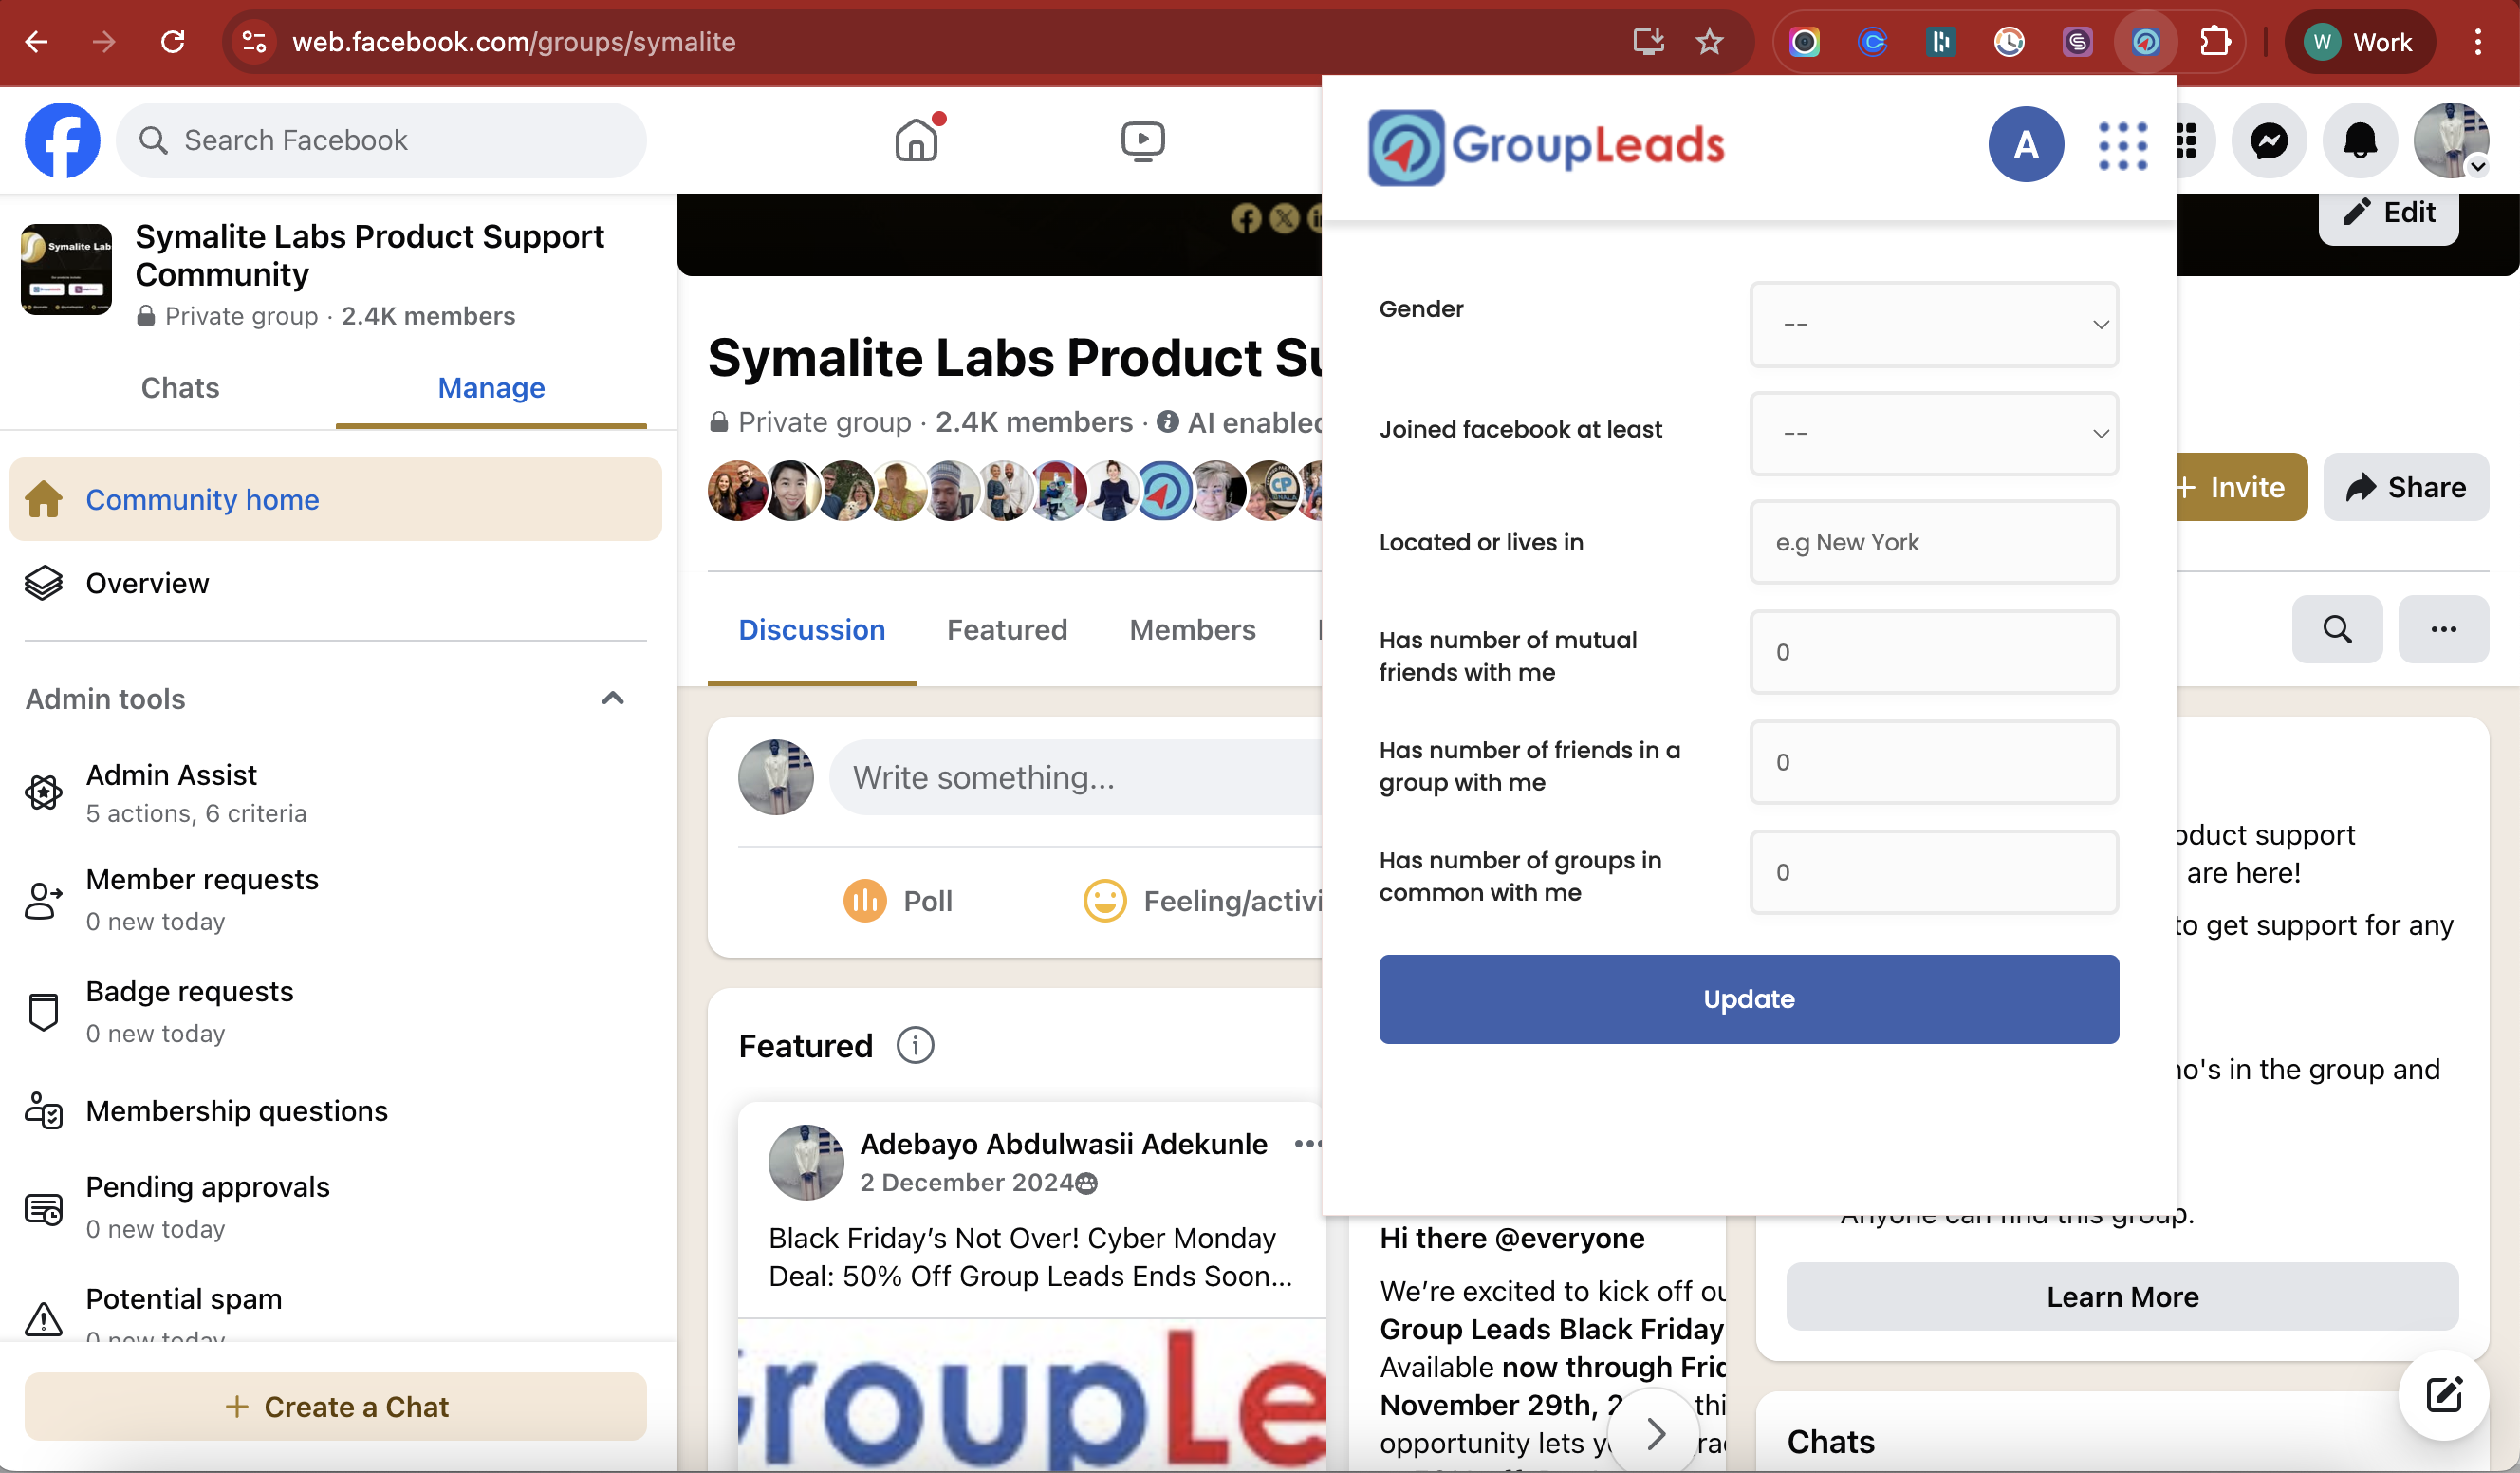
Task: Click the Invite button
Action: click(2241, 487)
